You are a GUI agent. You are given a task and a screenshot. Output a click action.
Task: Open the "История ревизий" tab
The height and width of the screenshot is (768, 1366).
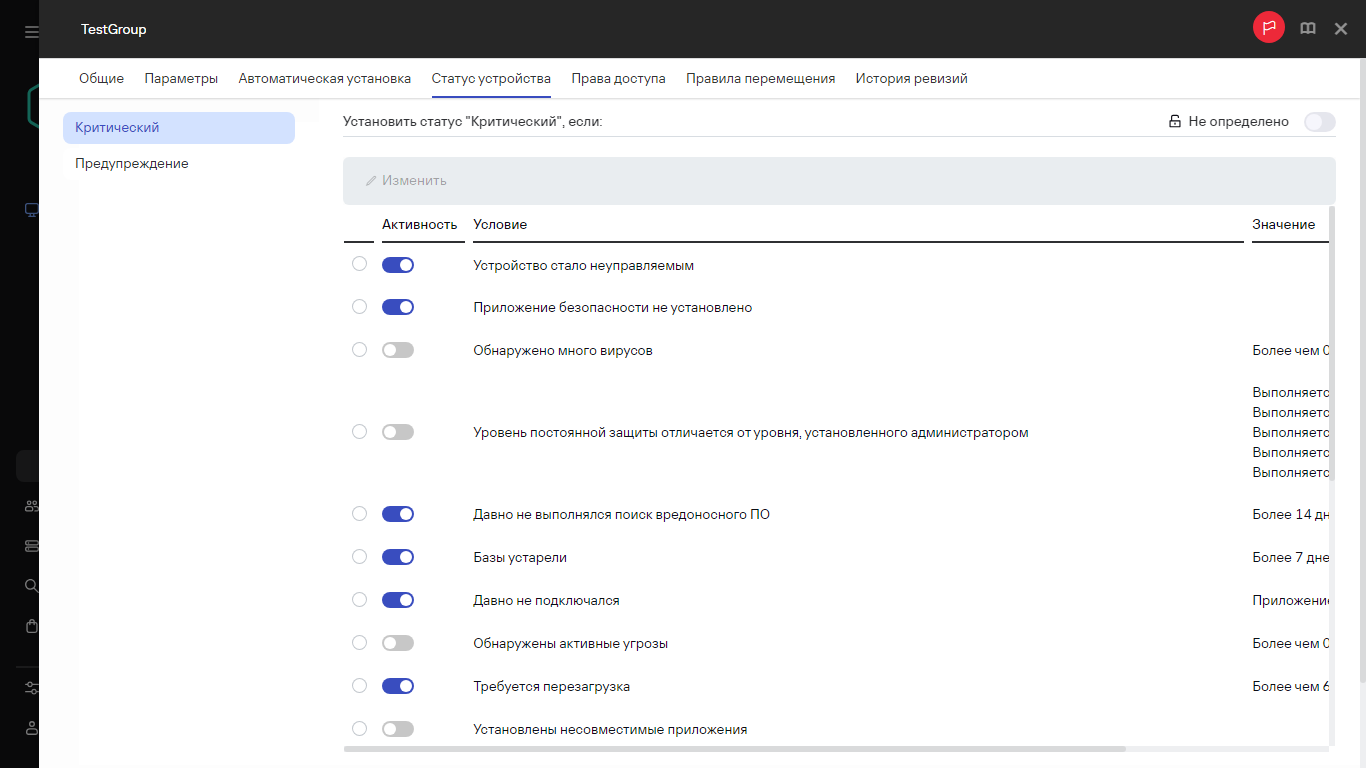[x=911, y=79]
